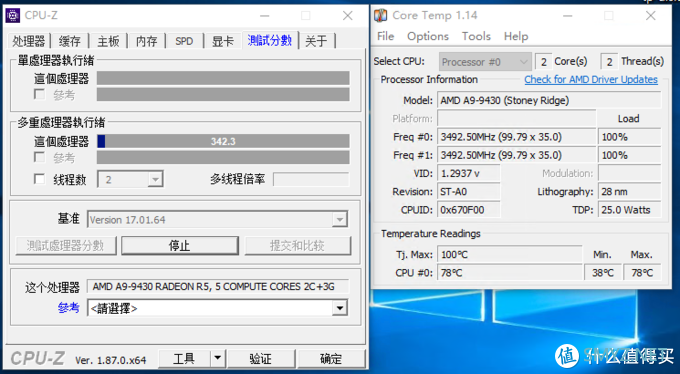Open the Processor #0 dropdown
This screenshot has height=374, width=680.
[485, 62]
